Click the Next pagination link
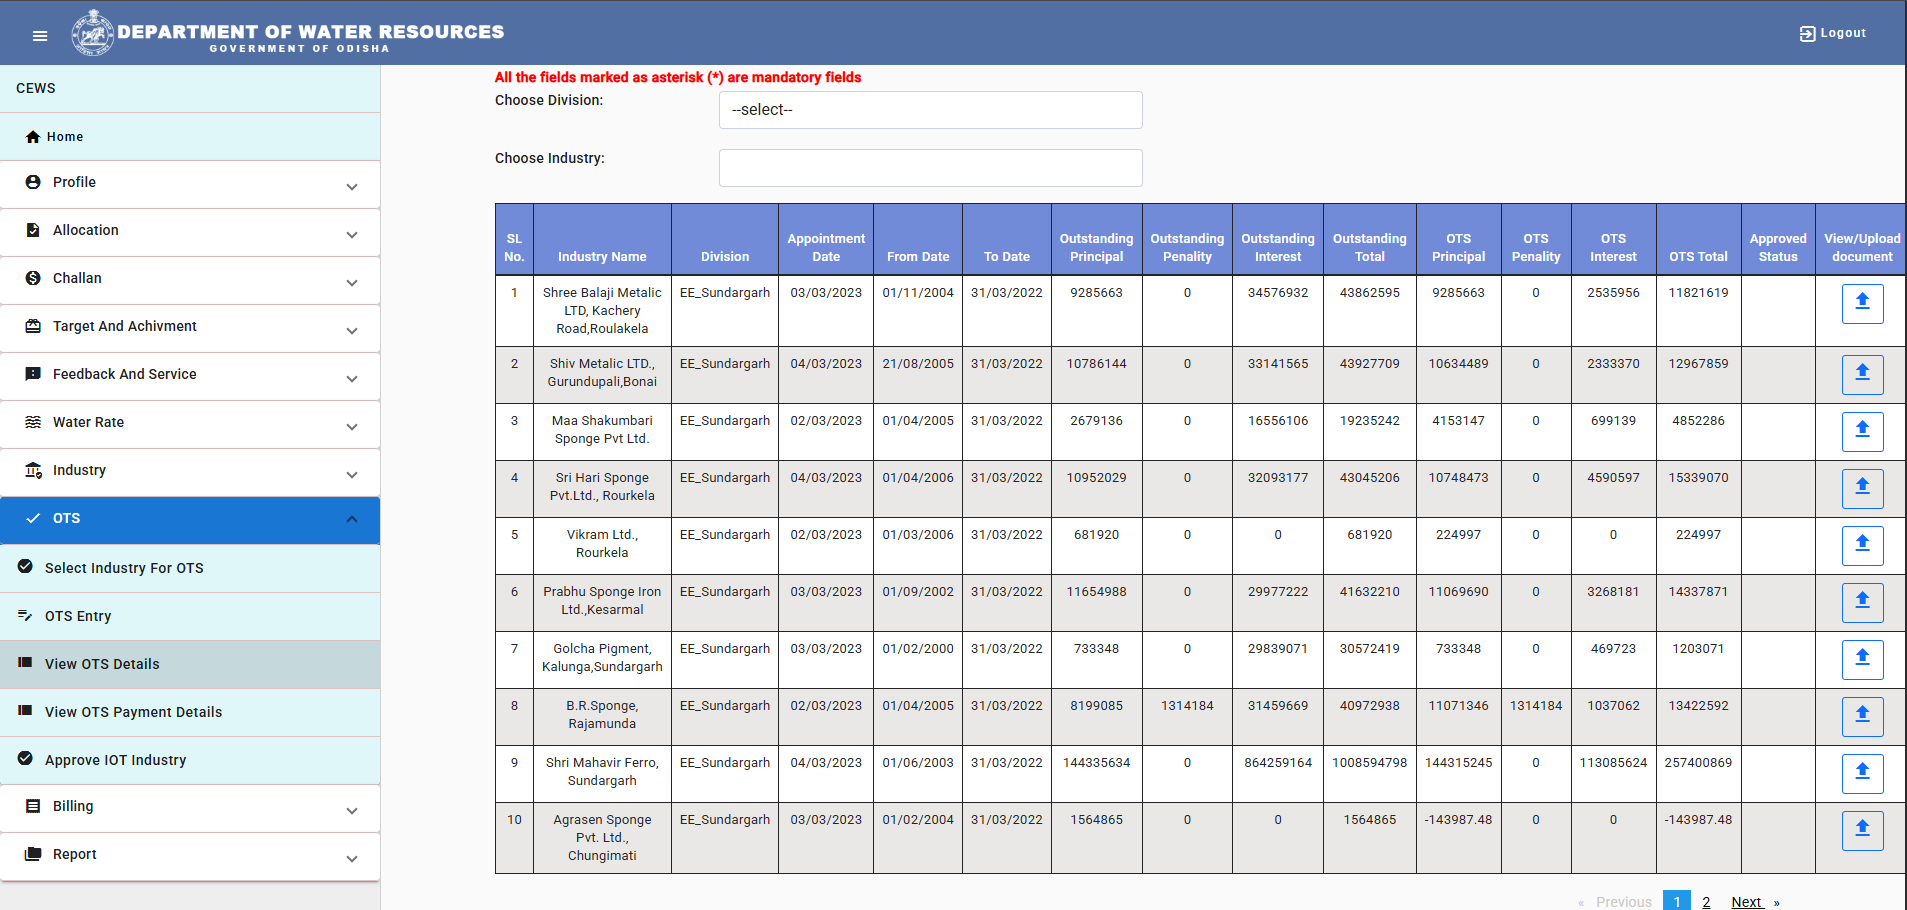The height and width of the screenshot is (910, 1907). [x=1746, y=902]
